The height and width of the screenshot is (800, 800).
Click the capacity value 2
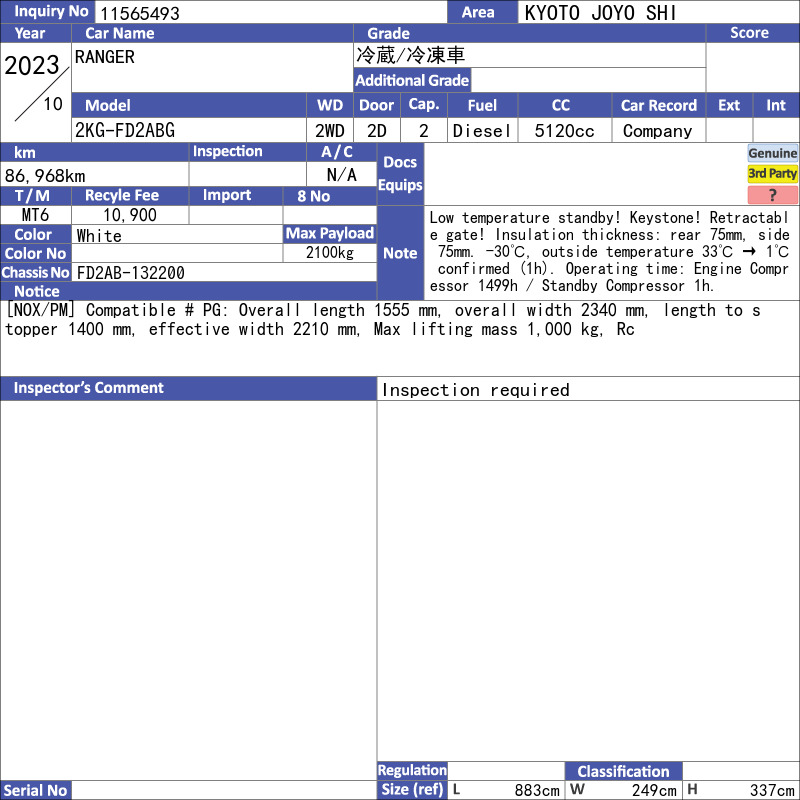coord(423,131)
